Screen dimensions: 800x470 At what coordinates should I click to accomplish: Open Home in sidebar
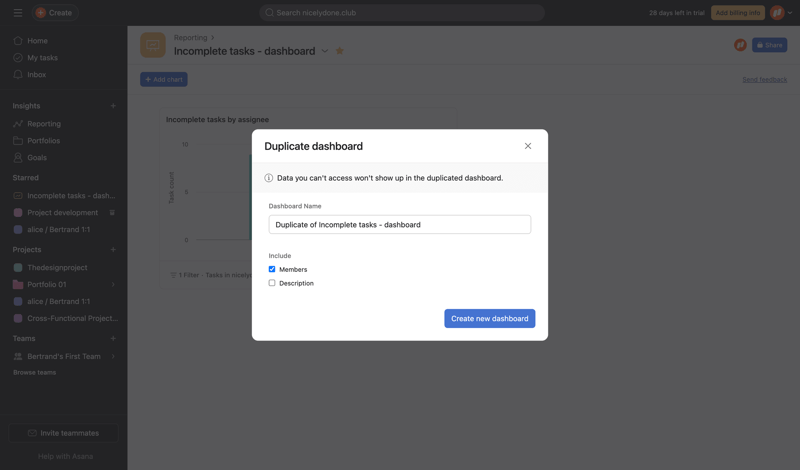click(x=37, y=41)
